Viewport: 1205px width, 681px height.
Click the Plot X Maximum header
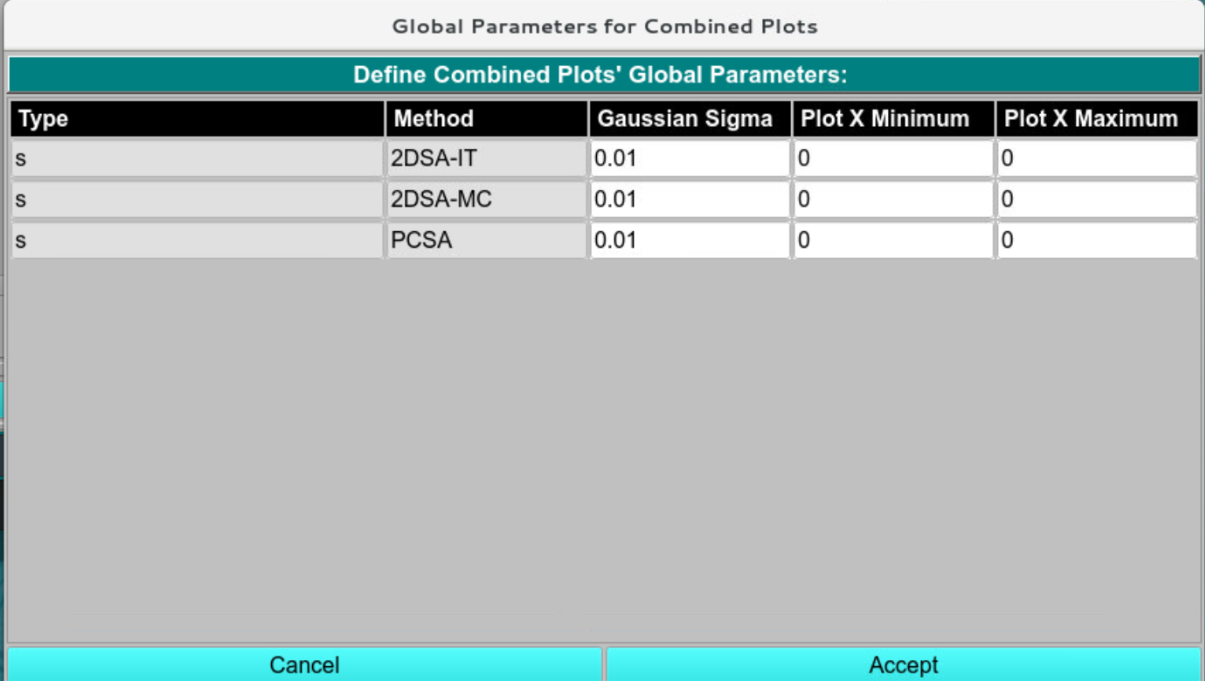1096,119
